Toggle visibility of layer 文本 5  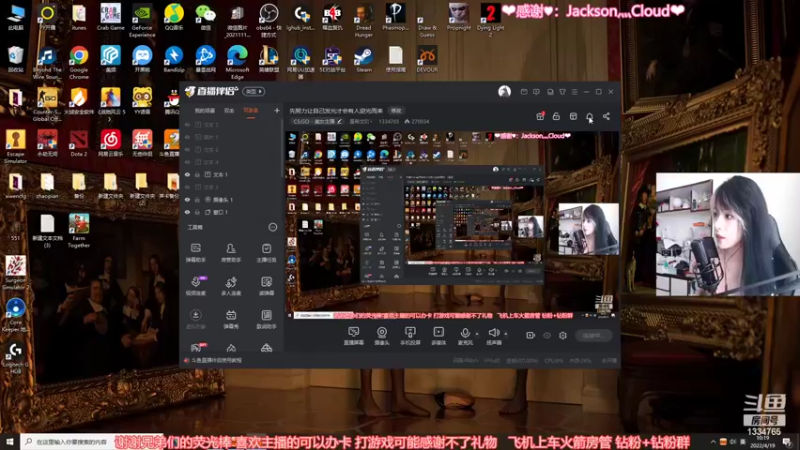187,124
